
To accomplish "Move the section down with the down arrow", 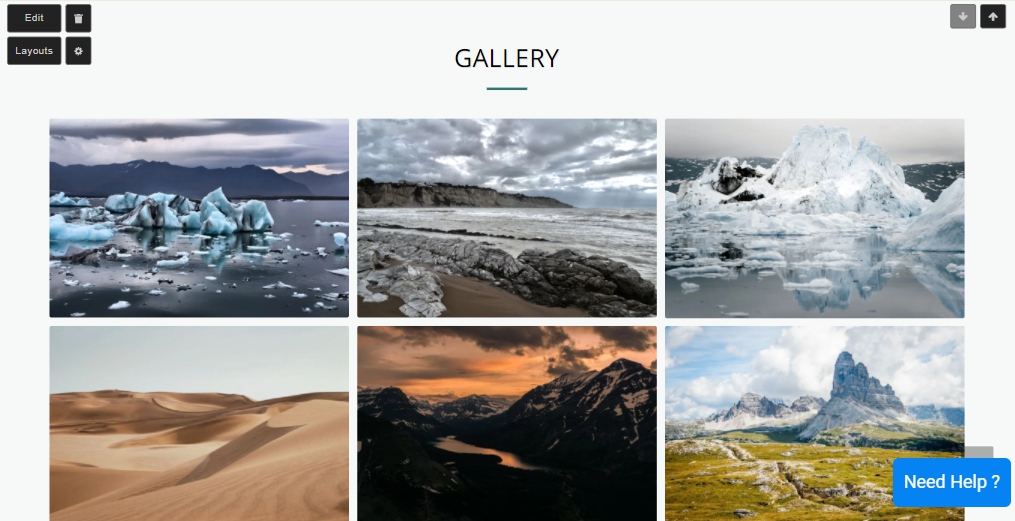I will pyautogui.click(x=963, y=17).
